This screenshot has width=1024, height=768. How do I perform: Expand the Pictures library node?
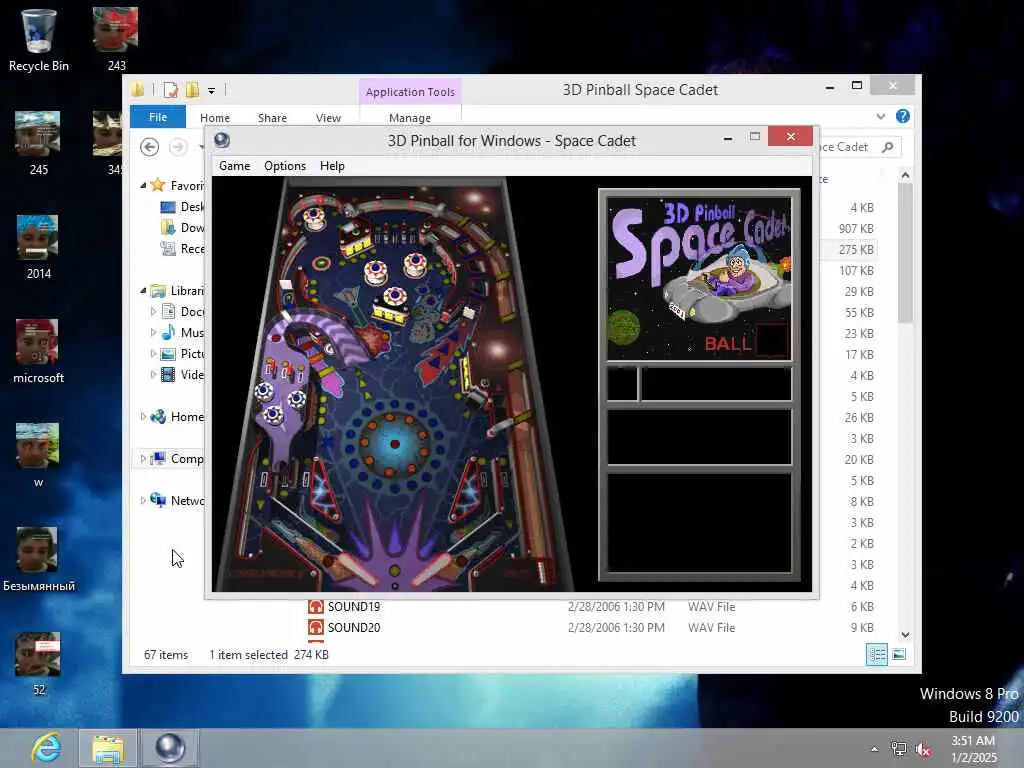point(153,353)
